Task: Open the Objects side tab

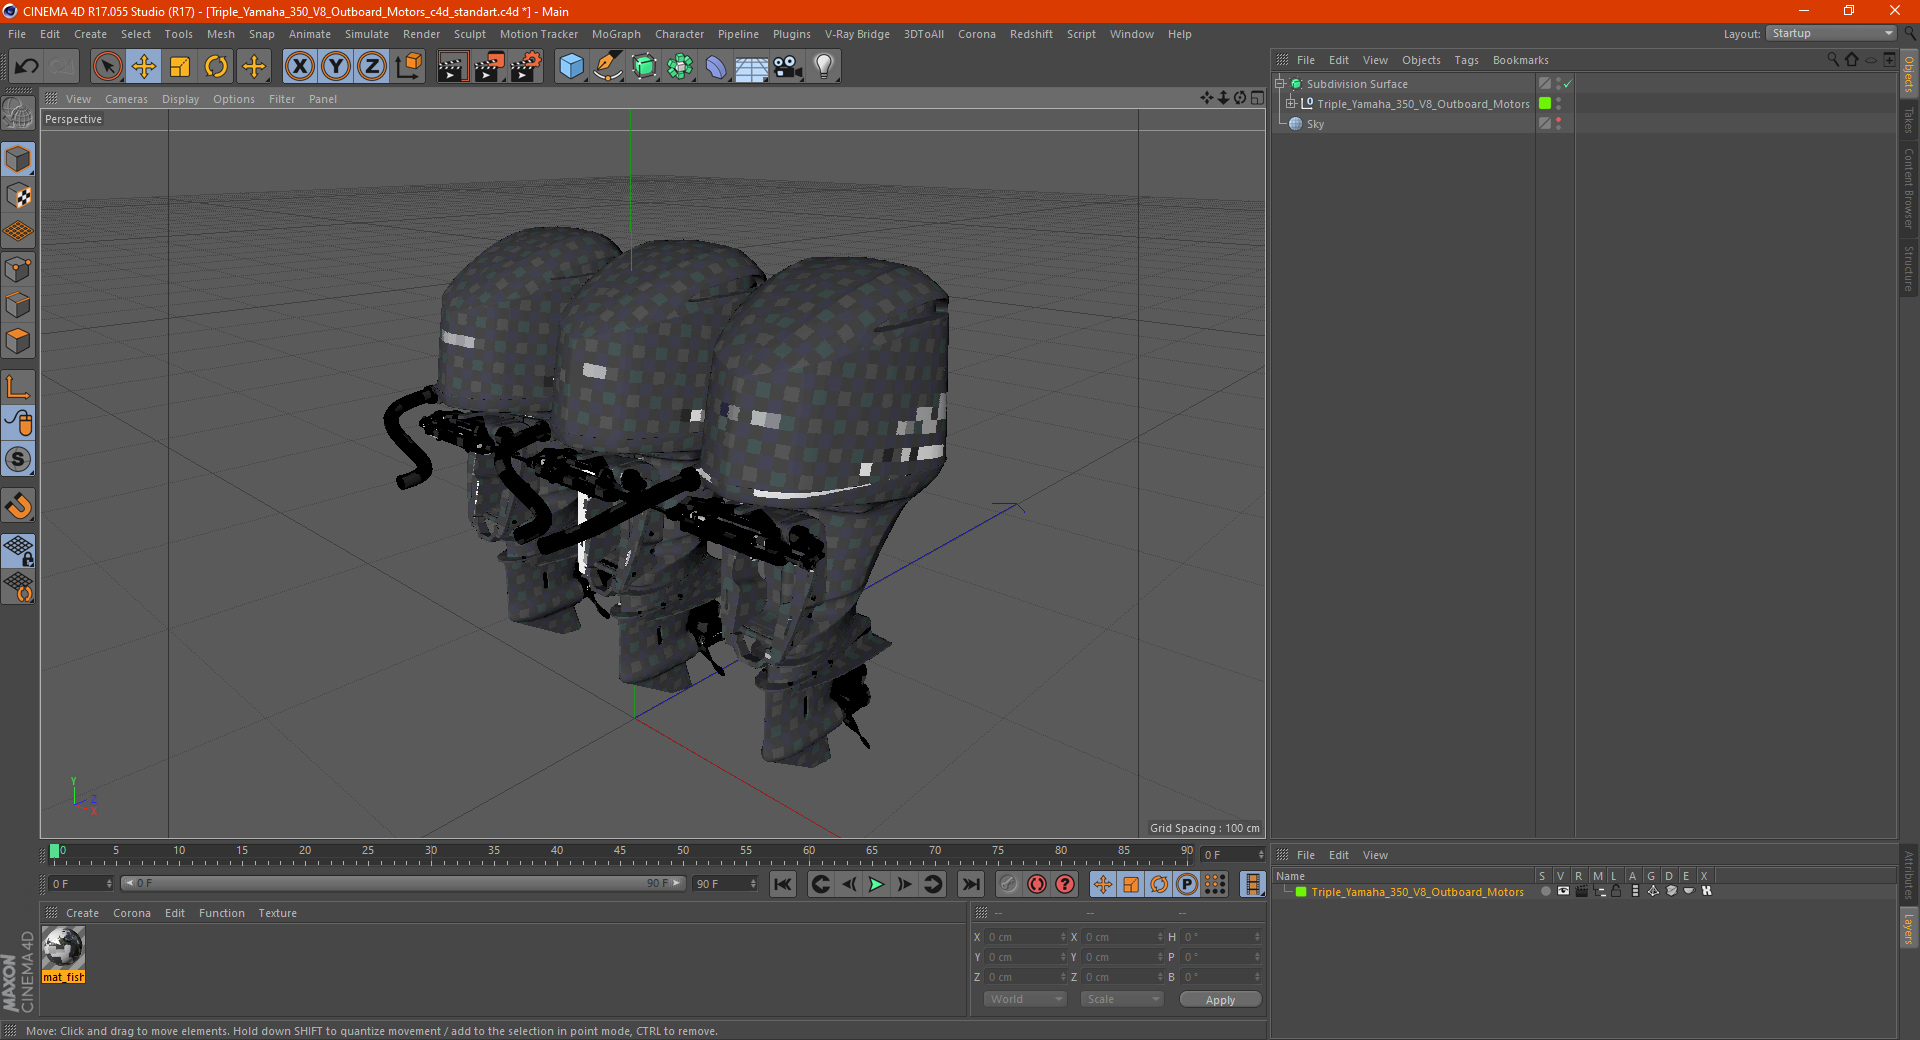Action: 1909,74
